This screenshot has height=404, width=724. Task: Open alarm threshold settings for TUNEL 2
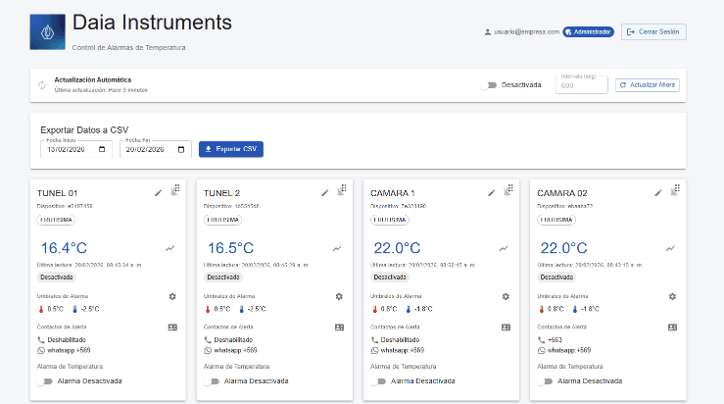339,296
